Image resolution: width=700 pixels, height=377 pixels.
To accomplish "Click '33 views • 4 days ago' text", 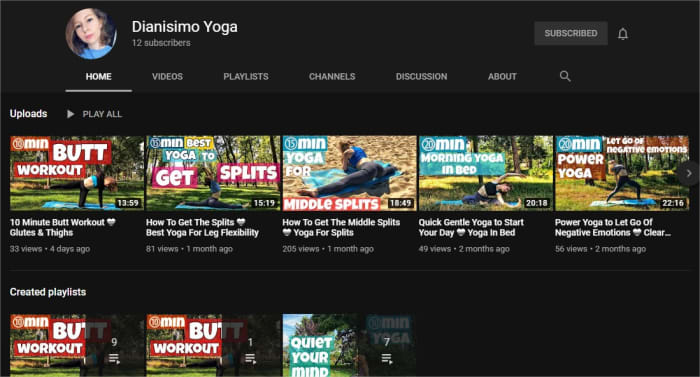I will (x=50, y=249).
